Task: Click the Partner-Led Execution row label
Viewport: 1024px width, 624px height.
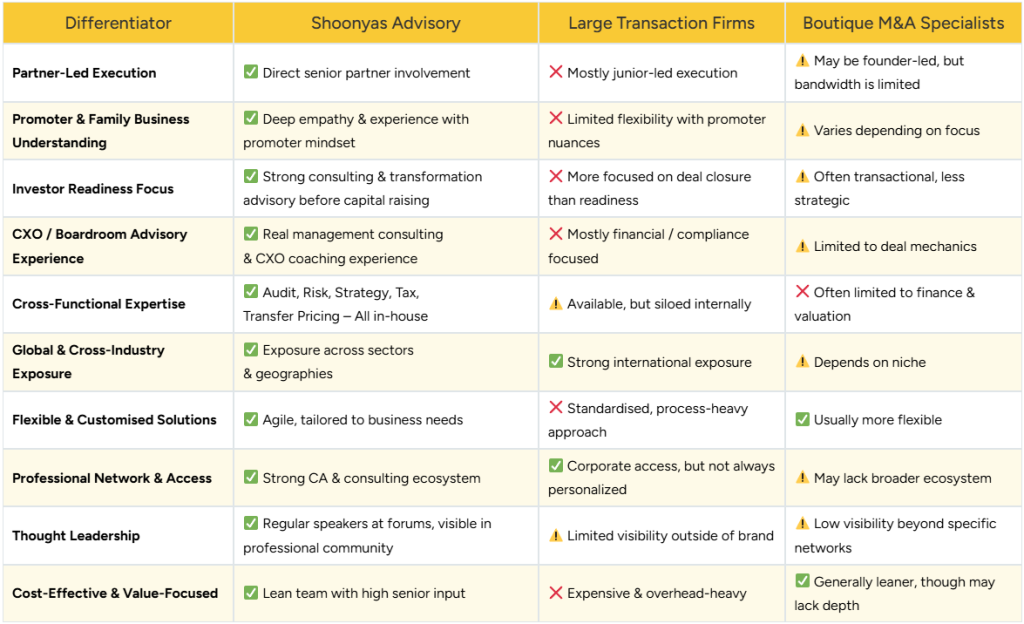Action: pos(84,73)
